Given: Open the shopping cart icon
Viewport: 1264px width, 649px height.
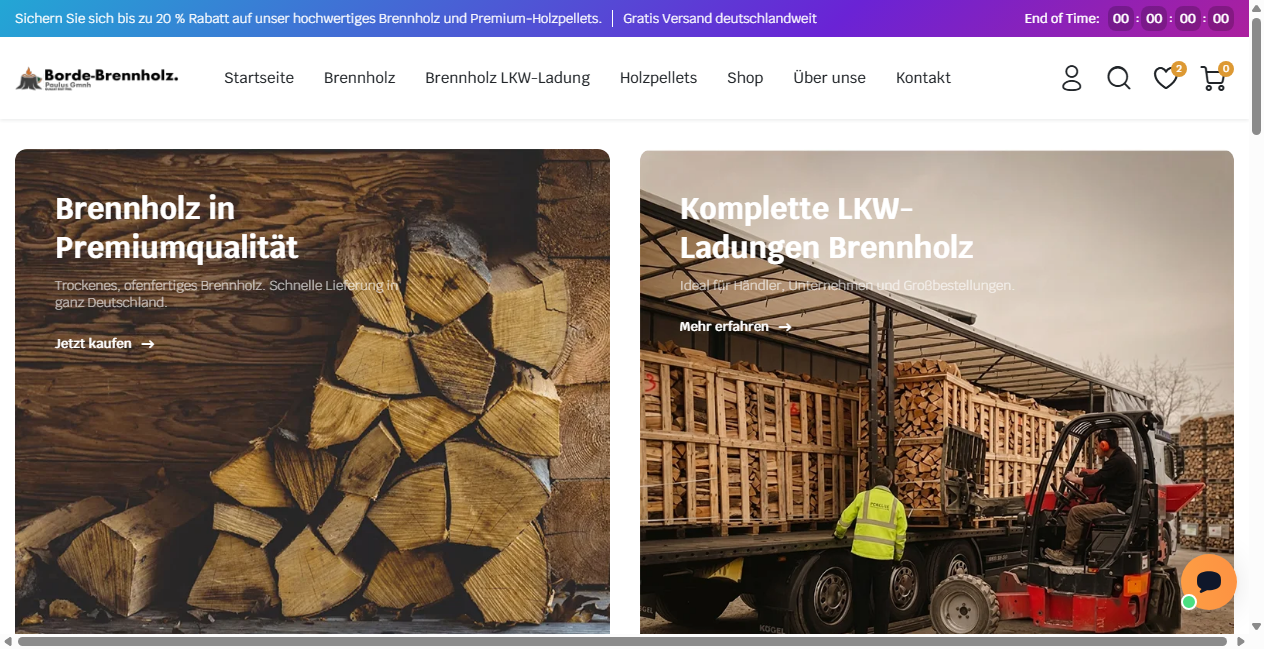Looking at the screenshot, I should pos(1214,78).
